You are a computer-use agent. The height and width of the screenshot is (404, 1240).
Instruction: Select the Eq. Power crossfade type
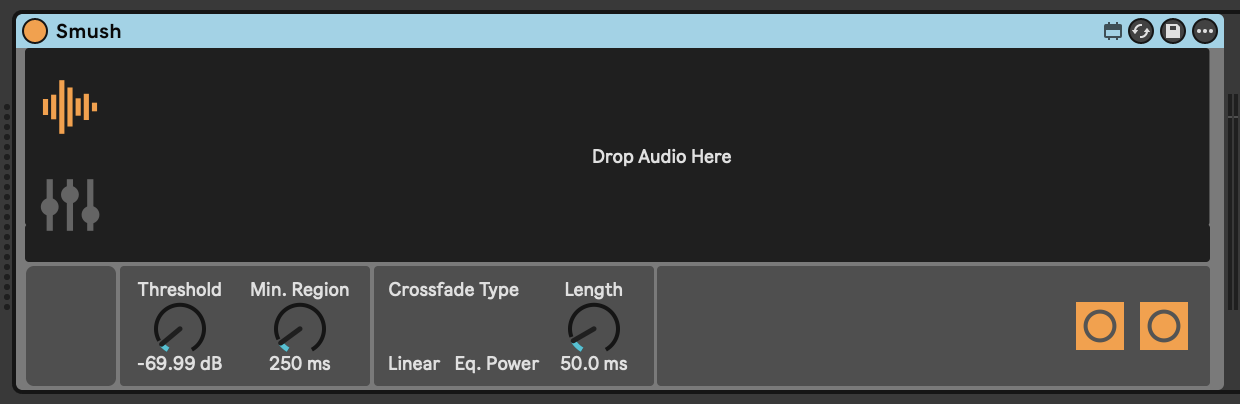(497, 363)
